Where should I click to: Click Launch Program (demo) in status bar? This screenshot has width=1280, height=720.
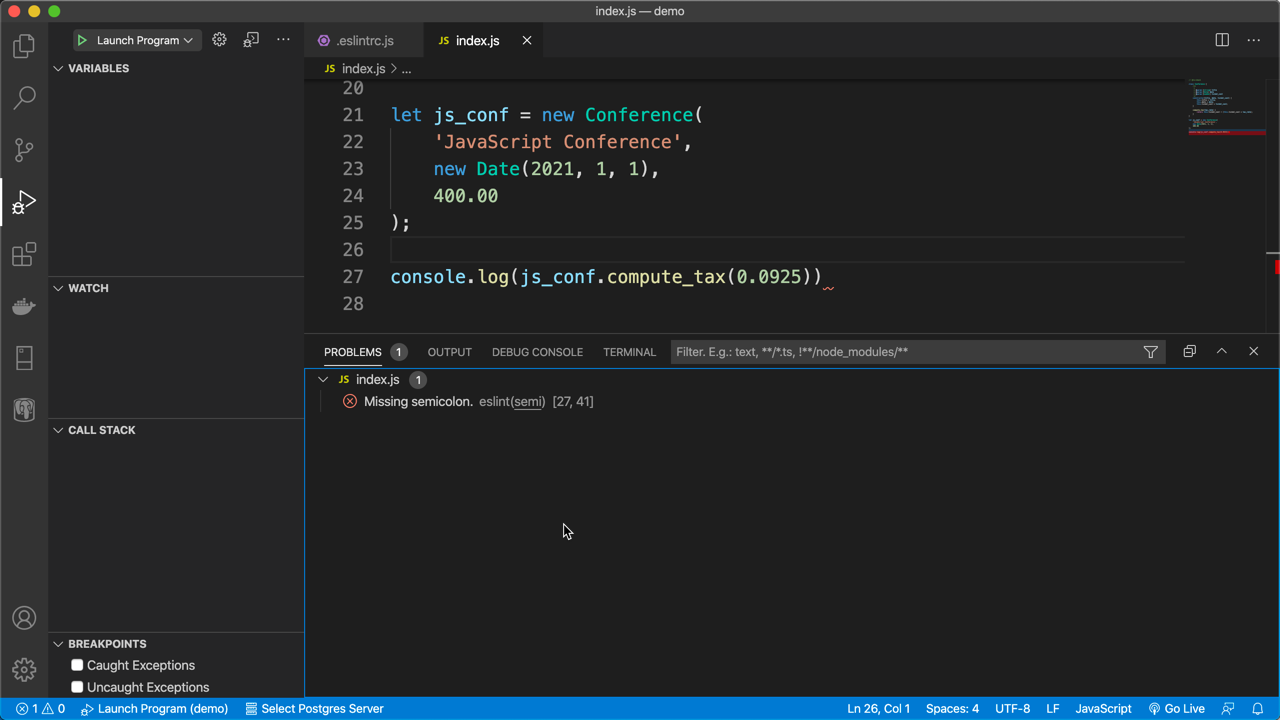[154, 709]
